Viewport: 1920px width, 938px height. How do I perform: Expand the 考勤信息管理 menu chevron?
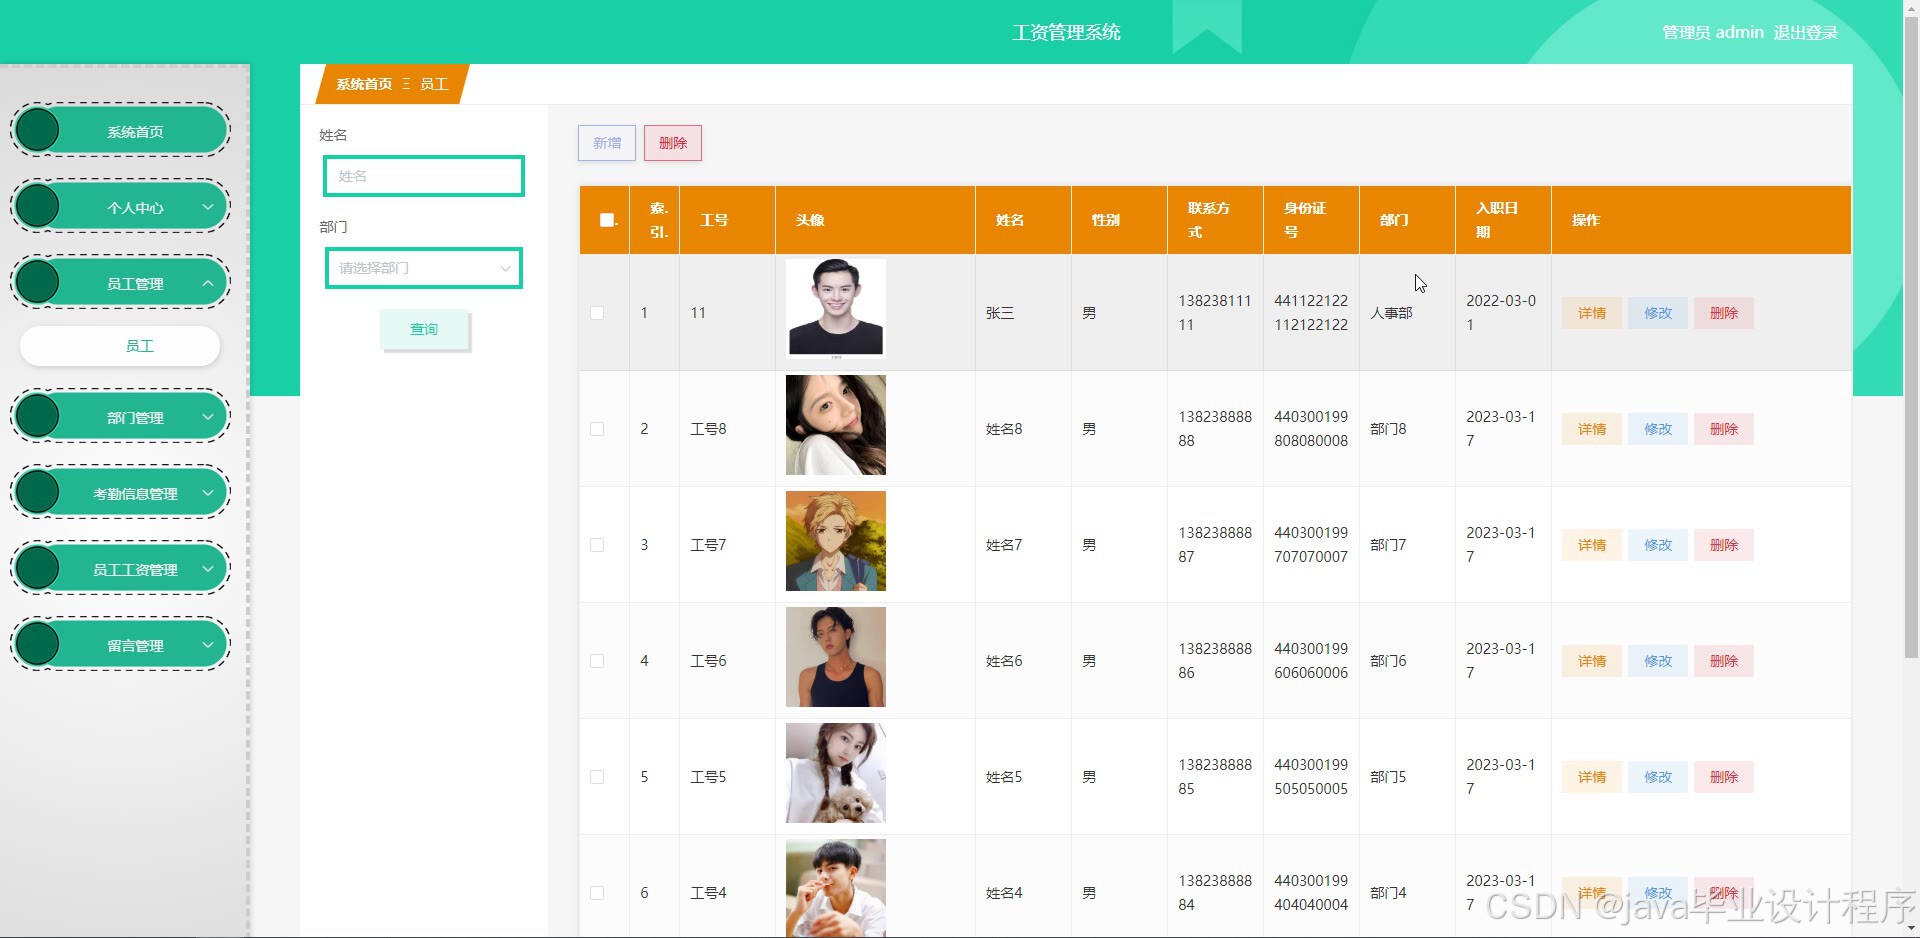(208, 493)
